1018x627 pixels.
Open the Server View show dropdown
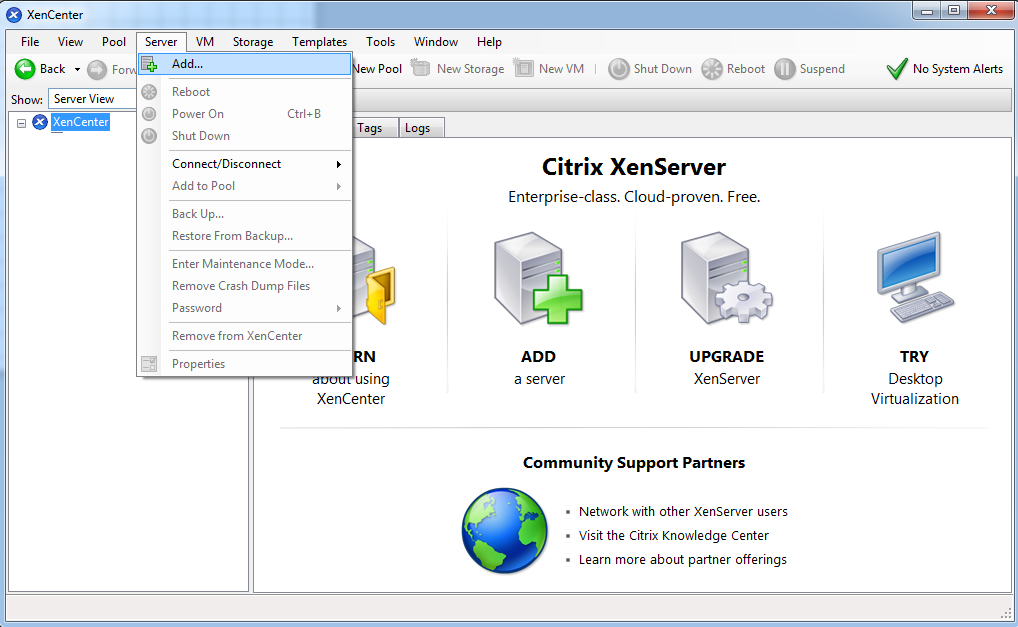click(93, 99)
